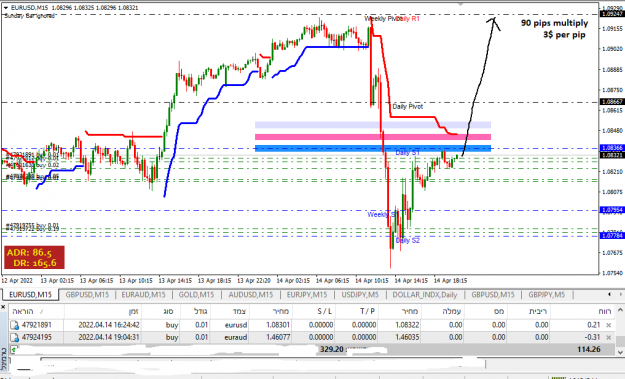Switch to the EURUSD,M15 chart tab
The height and width of the screenshot is (379, 625).
[x=31, y=295]
